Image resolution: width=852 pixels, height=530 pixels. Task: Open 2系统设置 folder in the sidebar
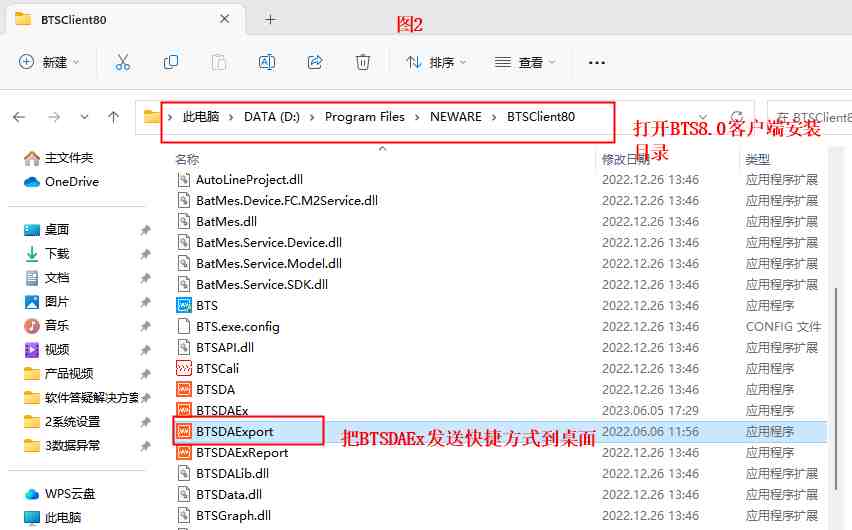[x=62, y=421]
